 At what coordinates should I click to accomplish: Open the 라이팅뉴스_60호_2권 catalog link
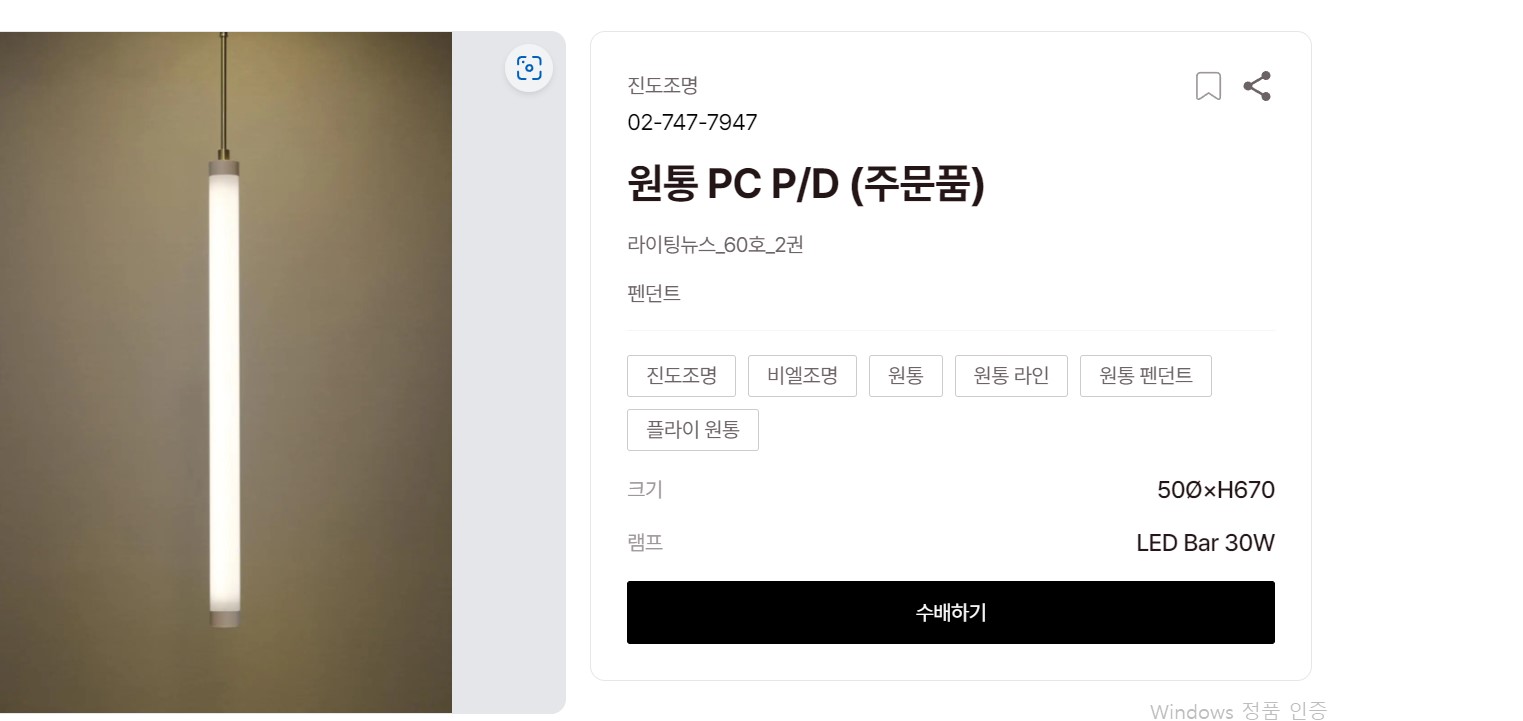pos(715,245)
